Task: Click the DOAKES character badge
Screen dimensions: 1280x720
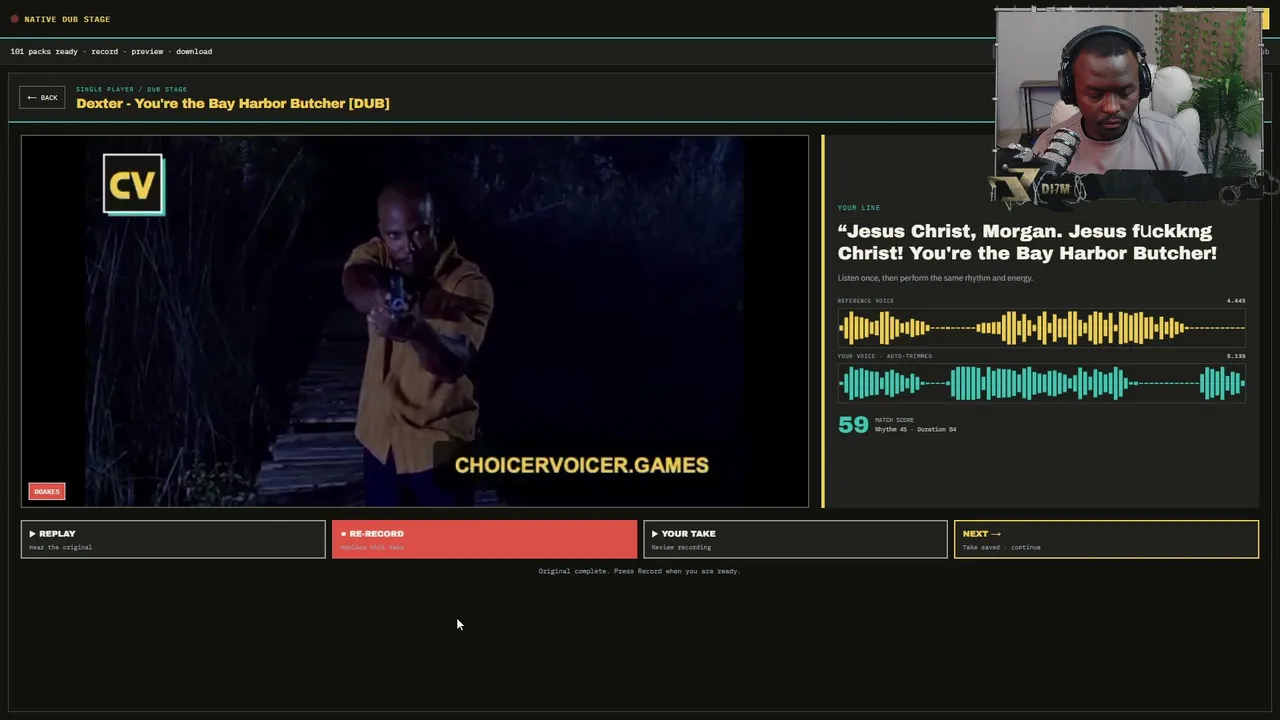Action: point(47,491)
